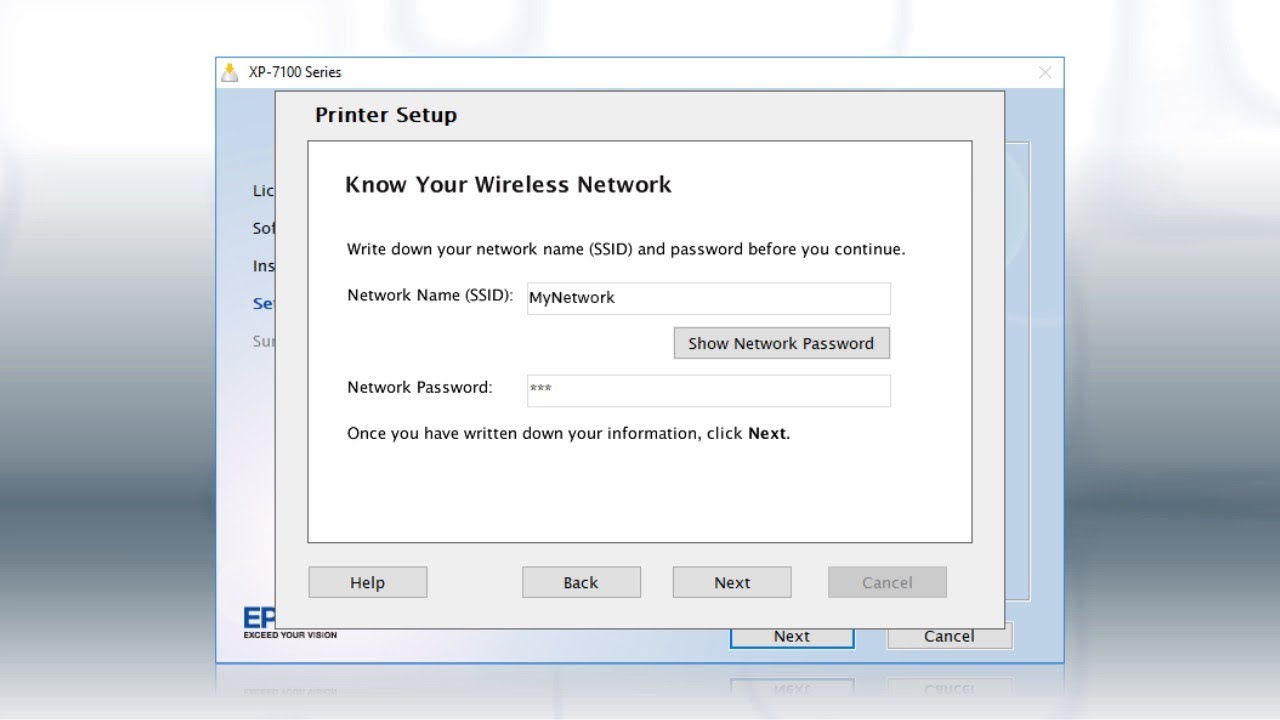This screenshot has width=1280, height=720.
Task: Select the partially hidden "Lic" sidebar step
Action: [x=263, y=190]
